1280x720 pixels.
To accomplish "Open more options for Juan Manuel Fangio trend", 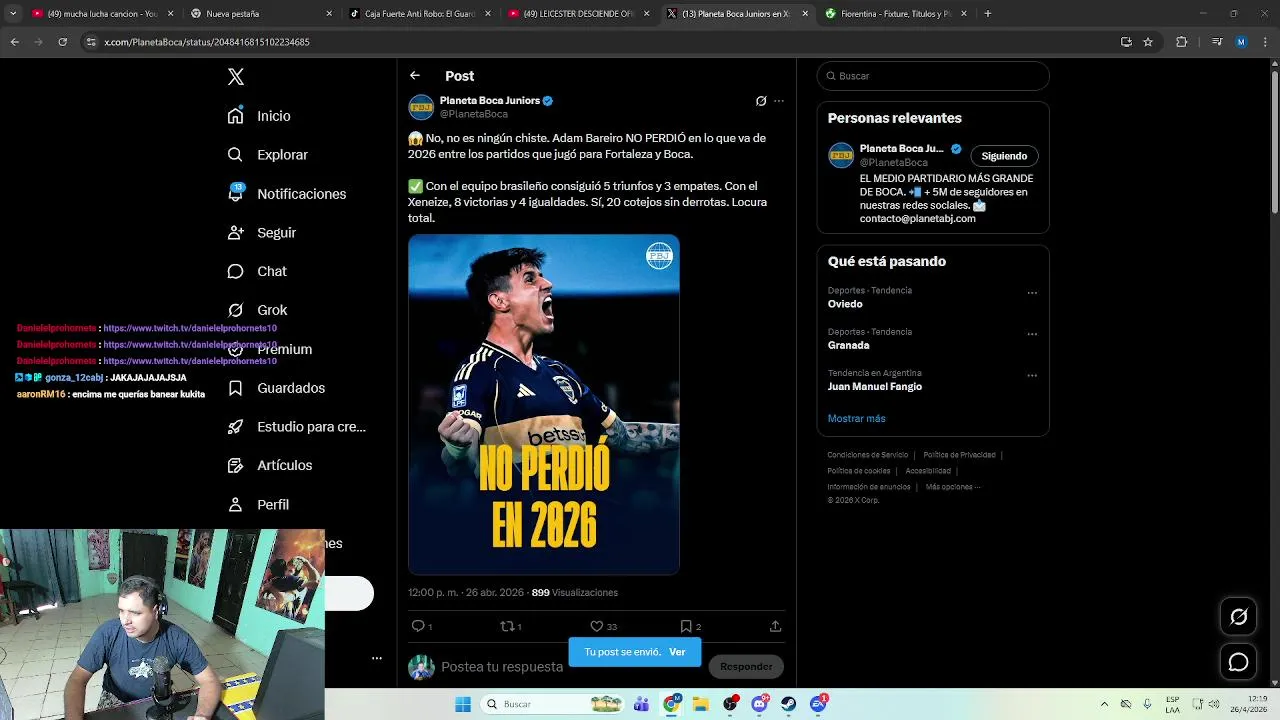I will pos(1032,376).
